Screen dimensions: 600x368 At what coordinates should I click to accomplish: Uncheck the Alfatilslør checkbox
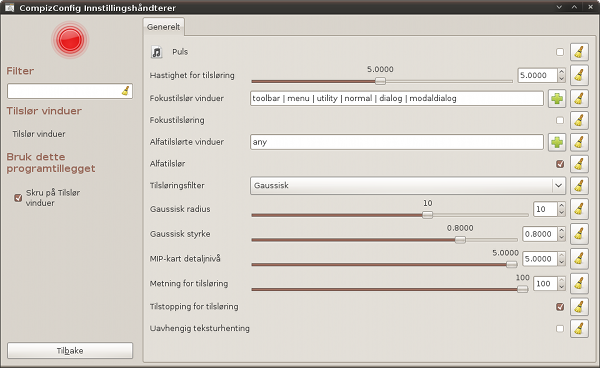pyautogui.click(x=560, y=164)
